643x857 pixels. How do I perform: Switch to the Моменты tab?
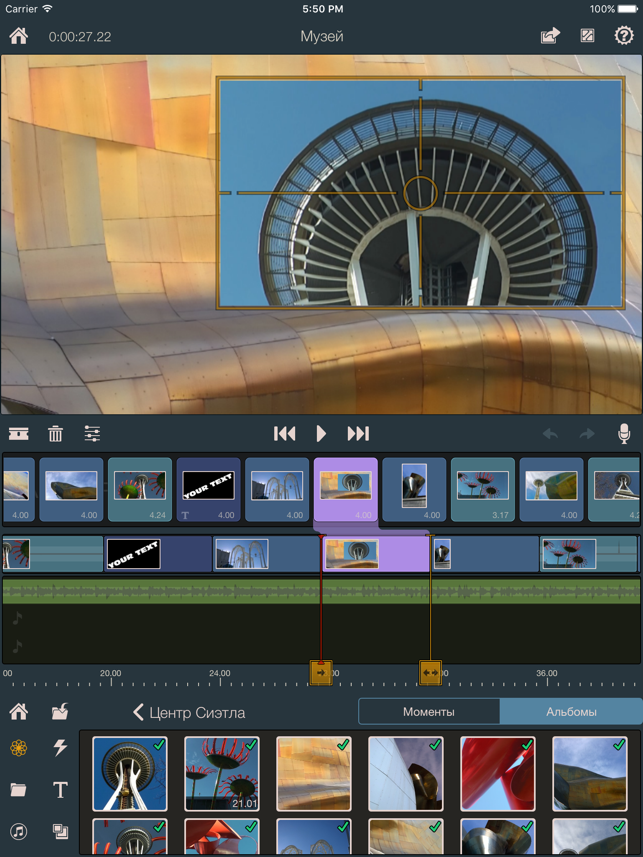429,712
